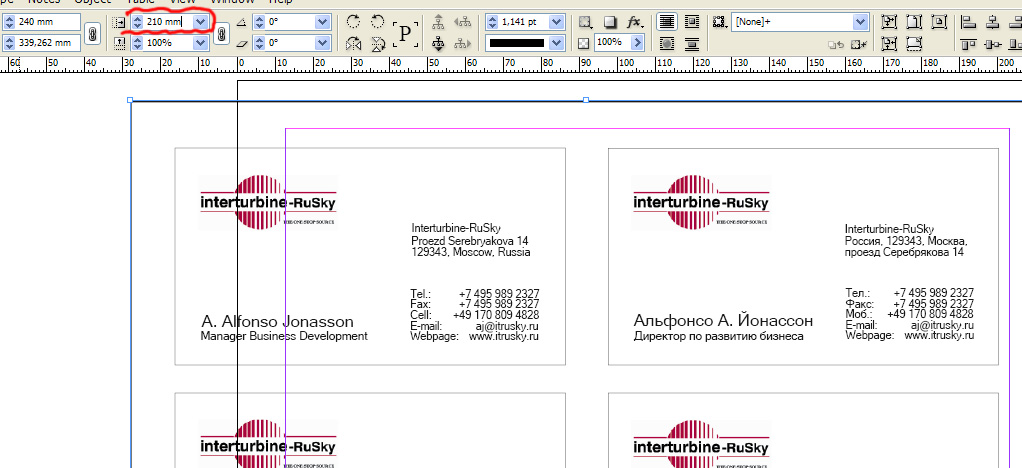Image resolution: width=1022 pixels, height=468 pixels.
Task: Rotate selection 90° counter-clockwise icon
Action: click(378, 22)
